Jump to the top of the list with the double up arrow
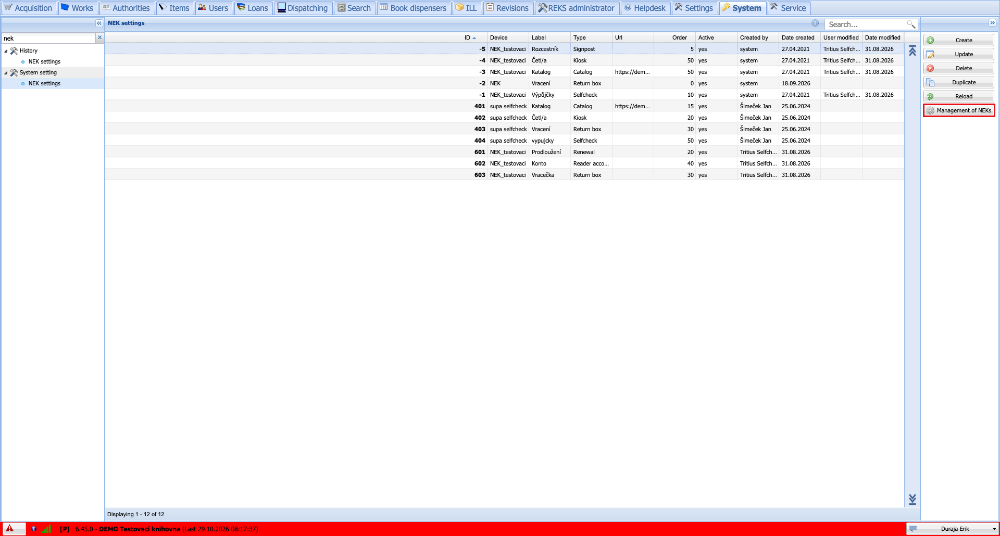Screen dimensions: 1000x536 pyautogui.click(x=912, y=51)
